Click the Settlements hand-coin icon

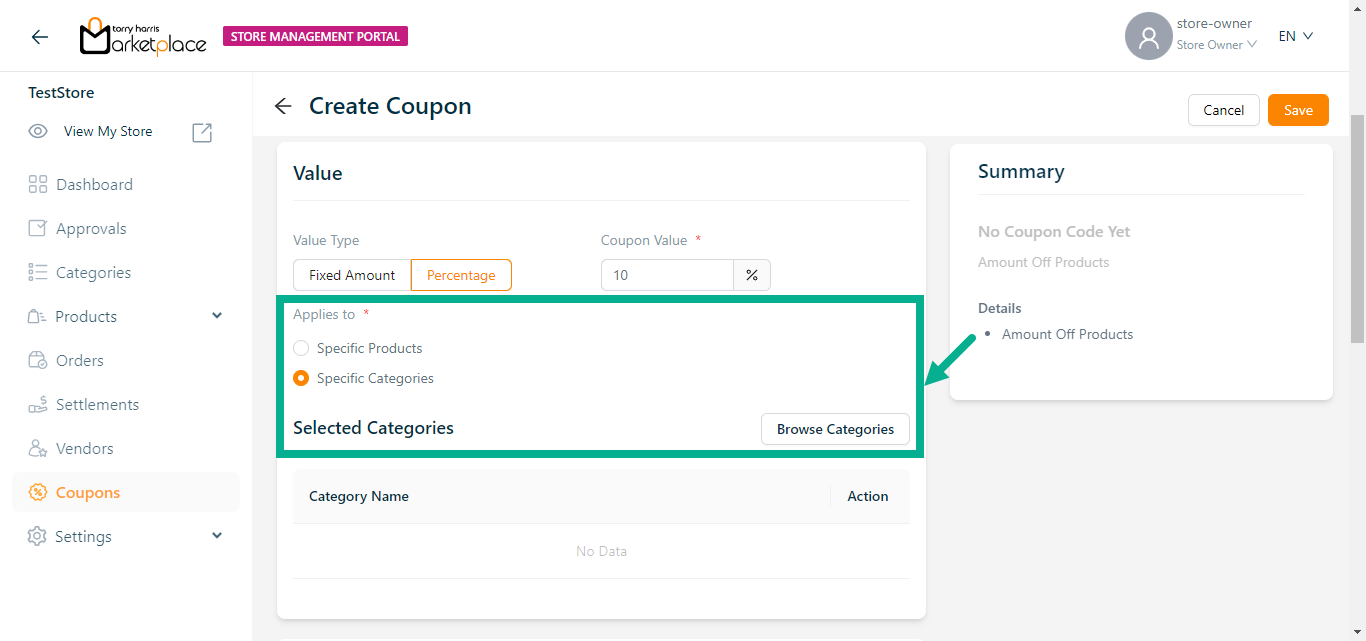38,404
